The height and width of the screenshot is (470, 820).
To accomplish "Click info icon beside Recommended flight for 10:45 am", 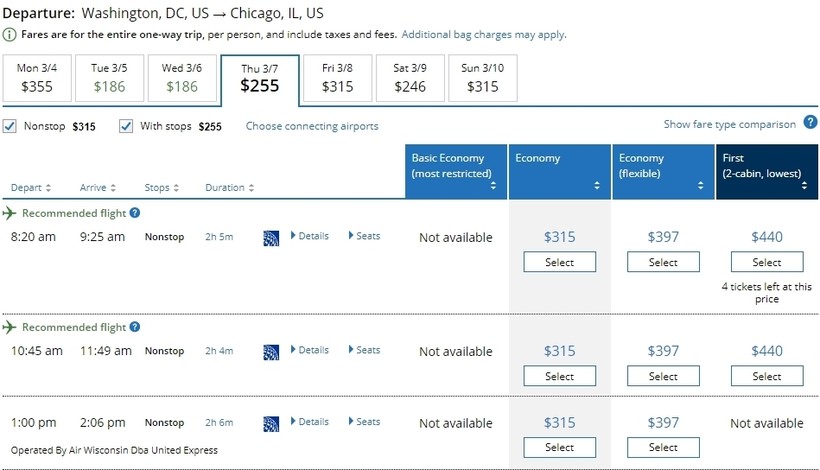I will (135, 327).
